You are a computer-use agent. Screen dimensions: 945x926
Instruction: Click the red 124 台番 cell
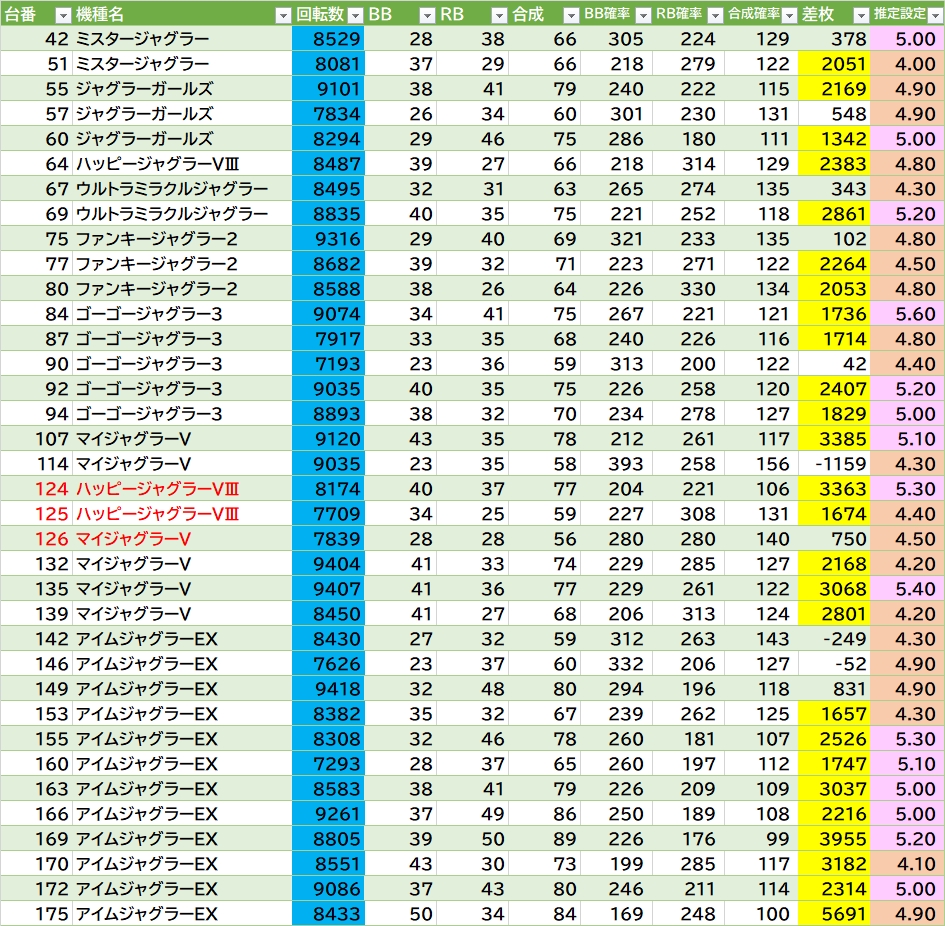tap(36, 489)
